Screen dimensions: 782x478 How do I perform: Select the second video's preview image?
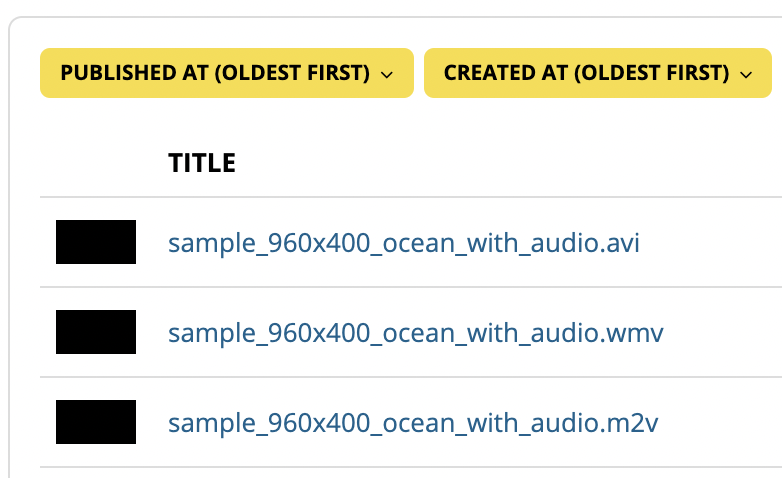click(x=96, y=332)
